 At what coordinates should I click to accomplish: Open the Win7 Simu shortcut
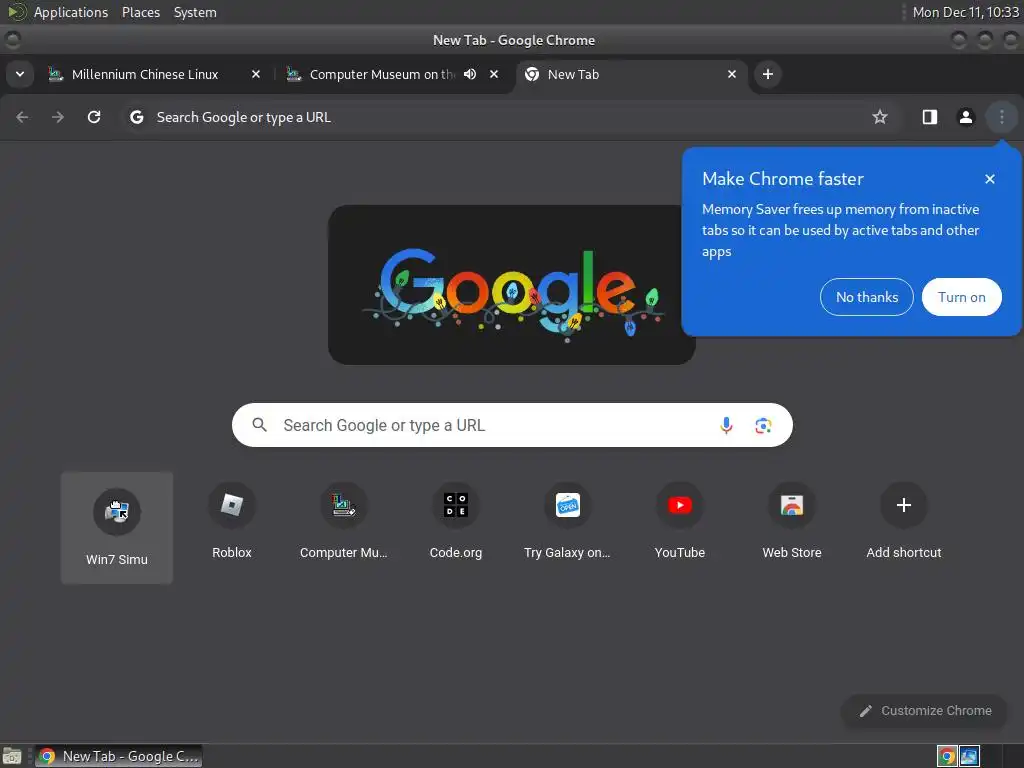click(x=117, y=528)
